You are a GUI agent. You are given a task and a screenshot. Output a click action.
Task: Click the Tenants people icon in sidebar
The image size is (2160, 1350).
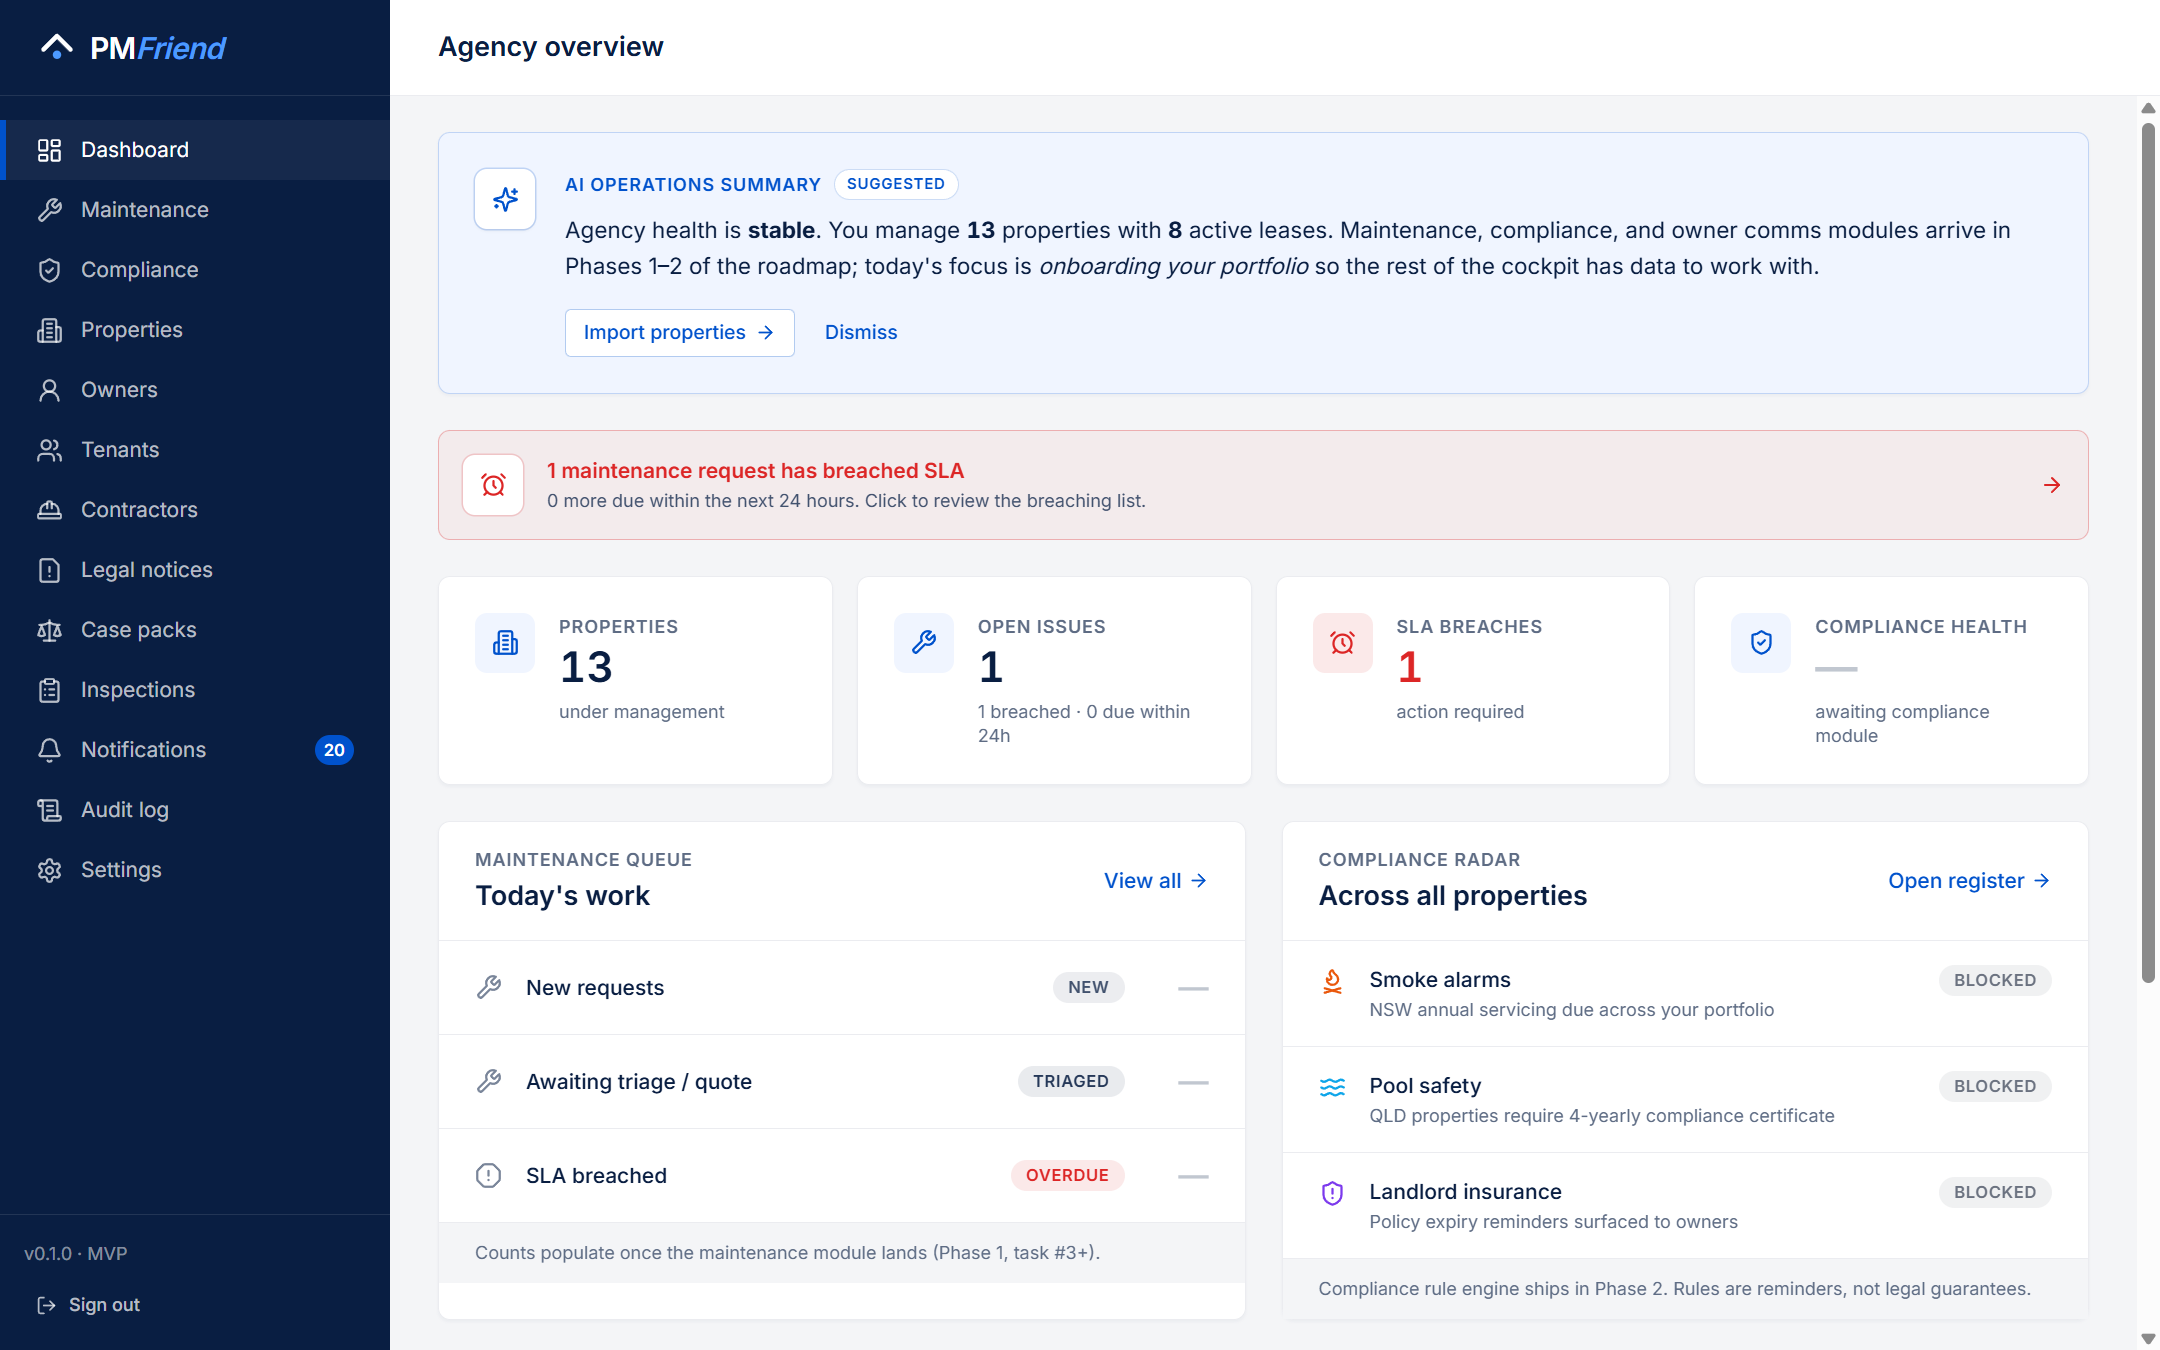pyautogui.click(x=49, y=450)
